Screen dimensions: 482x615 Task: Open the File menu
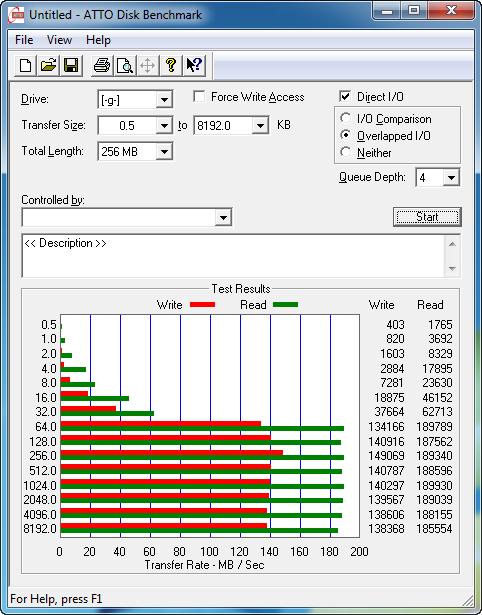[24, 40]
